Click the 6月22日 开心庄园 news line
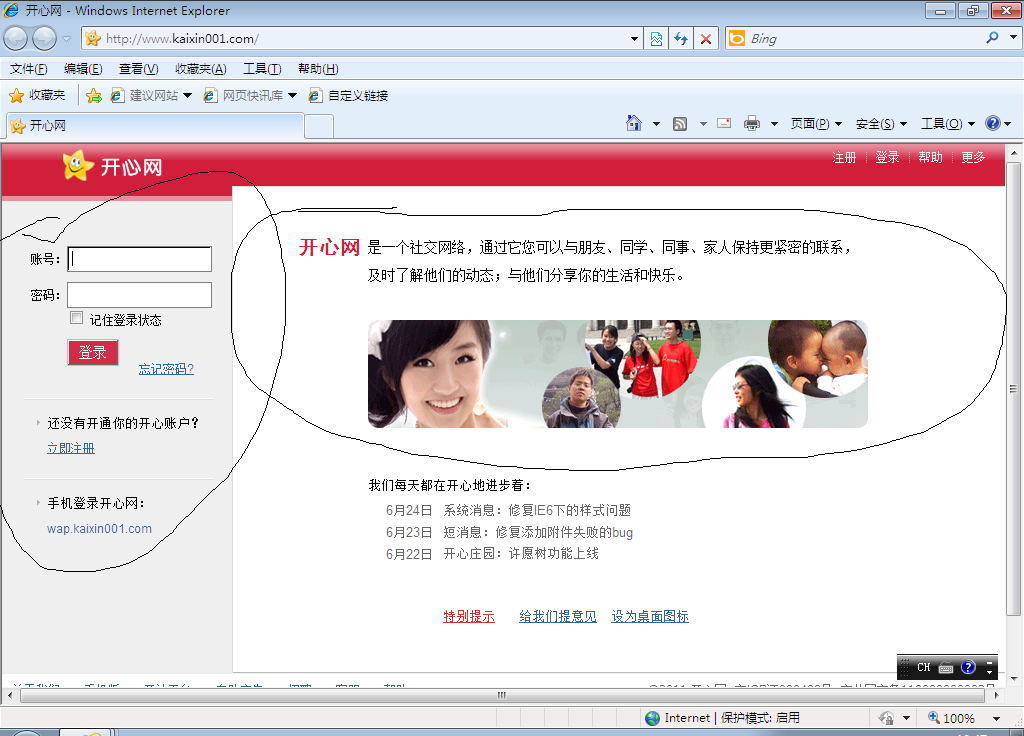 click(492, 554)
